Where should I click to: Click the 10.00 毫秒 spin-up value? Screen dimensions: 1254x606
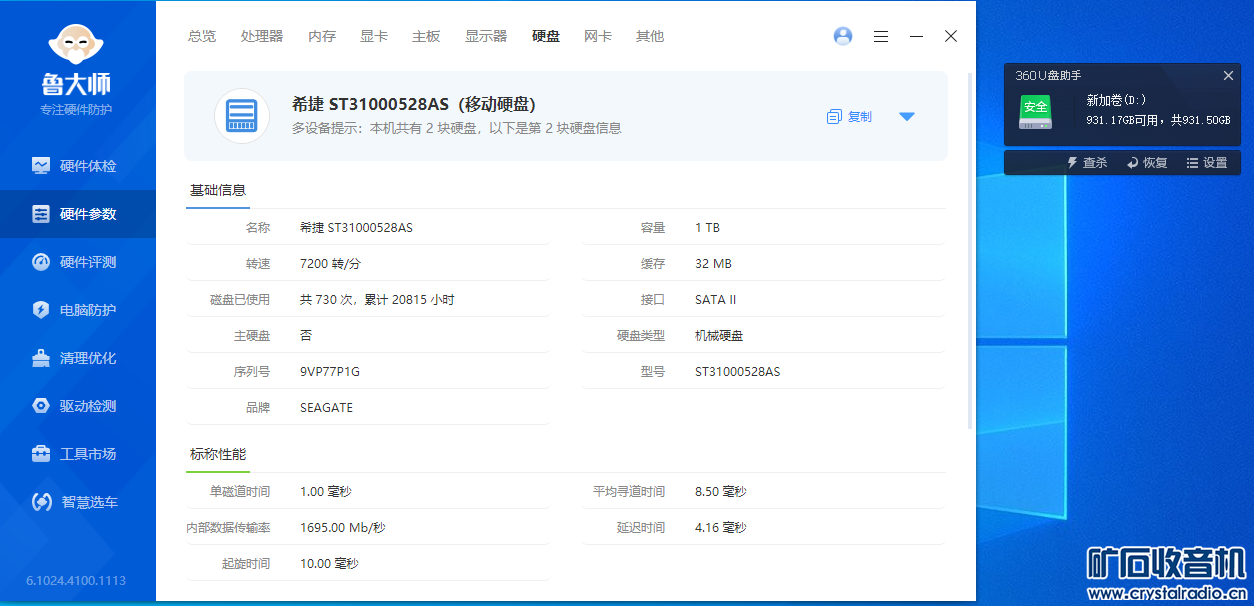click(x=329, y=564)
